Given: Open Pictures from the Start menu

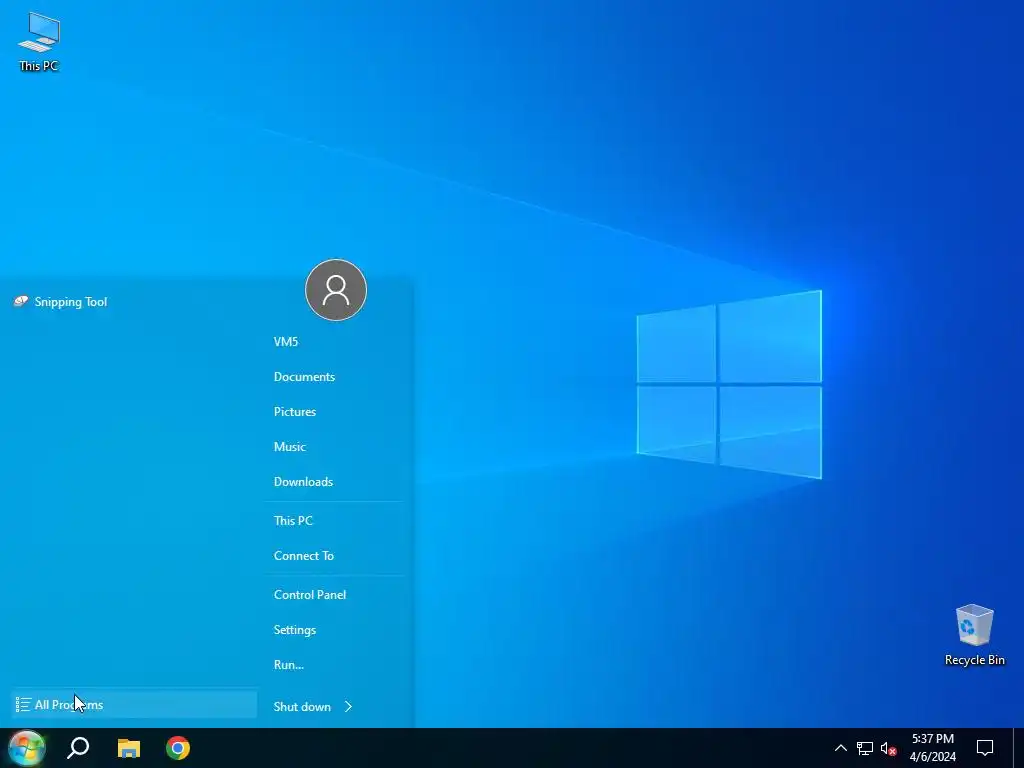Looking at the screenshot, I should (x=295, y=411).
